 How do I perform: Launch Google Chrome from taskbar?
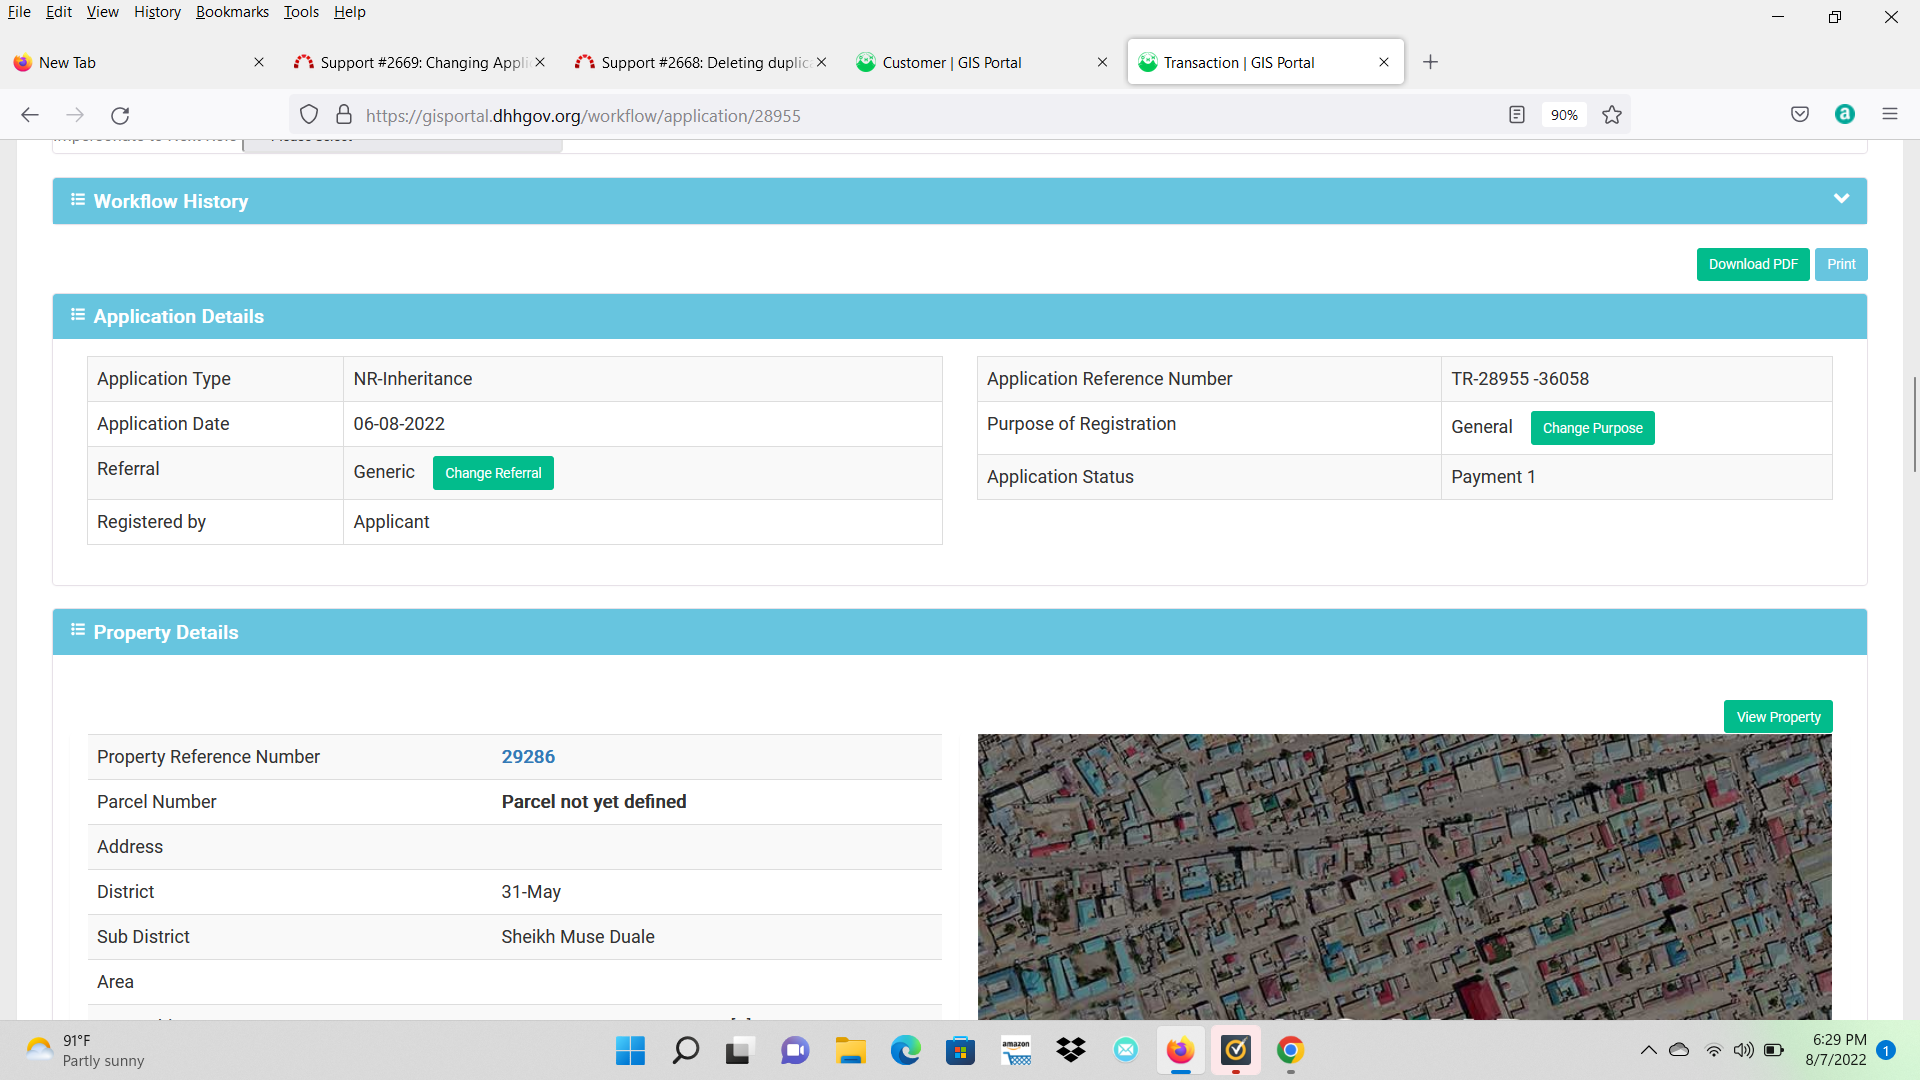tap(1290, 1050)
